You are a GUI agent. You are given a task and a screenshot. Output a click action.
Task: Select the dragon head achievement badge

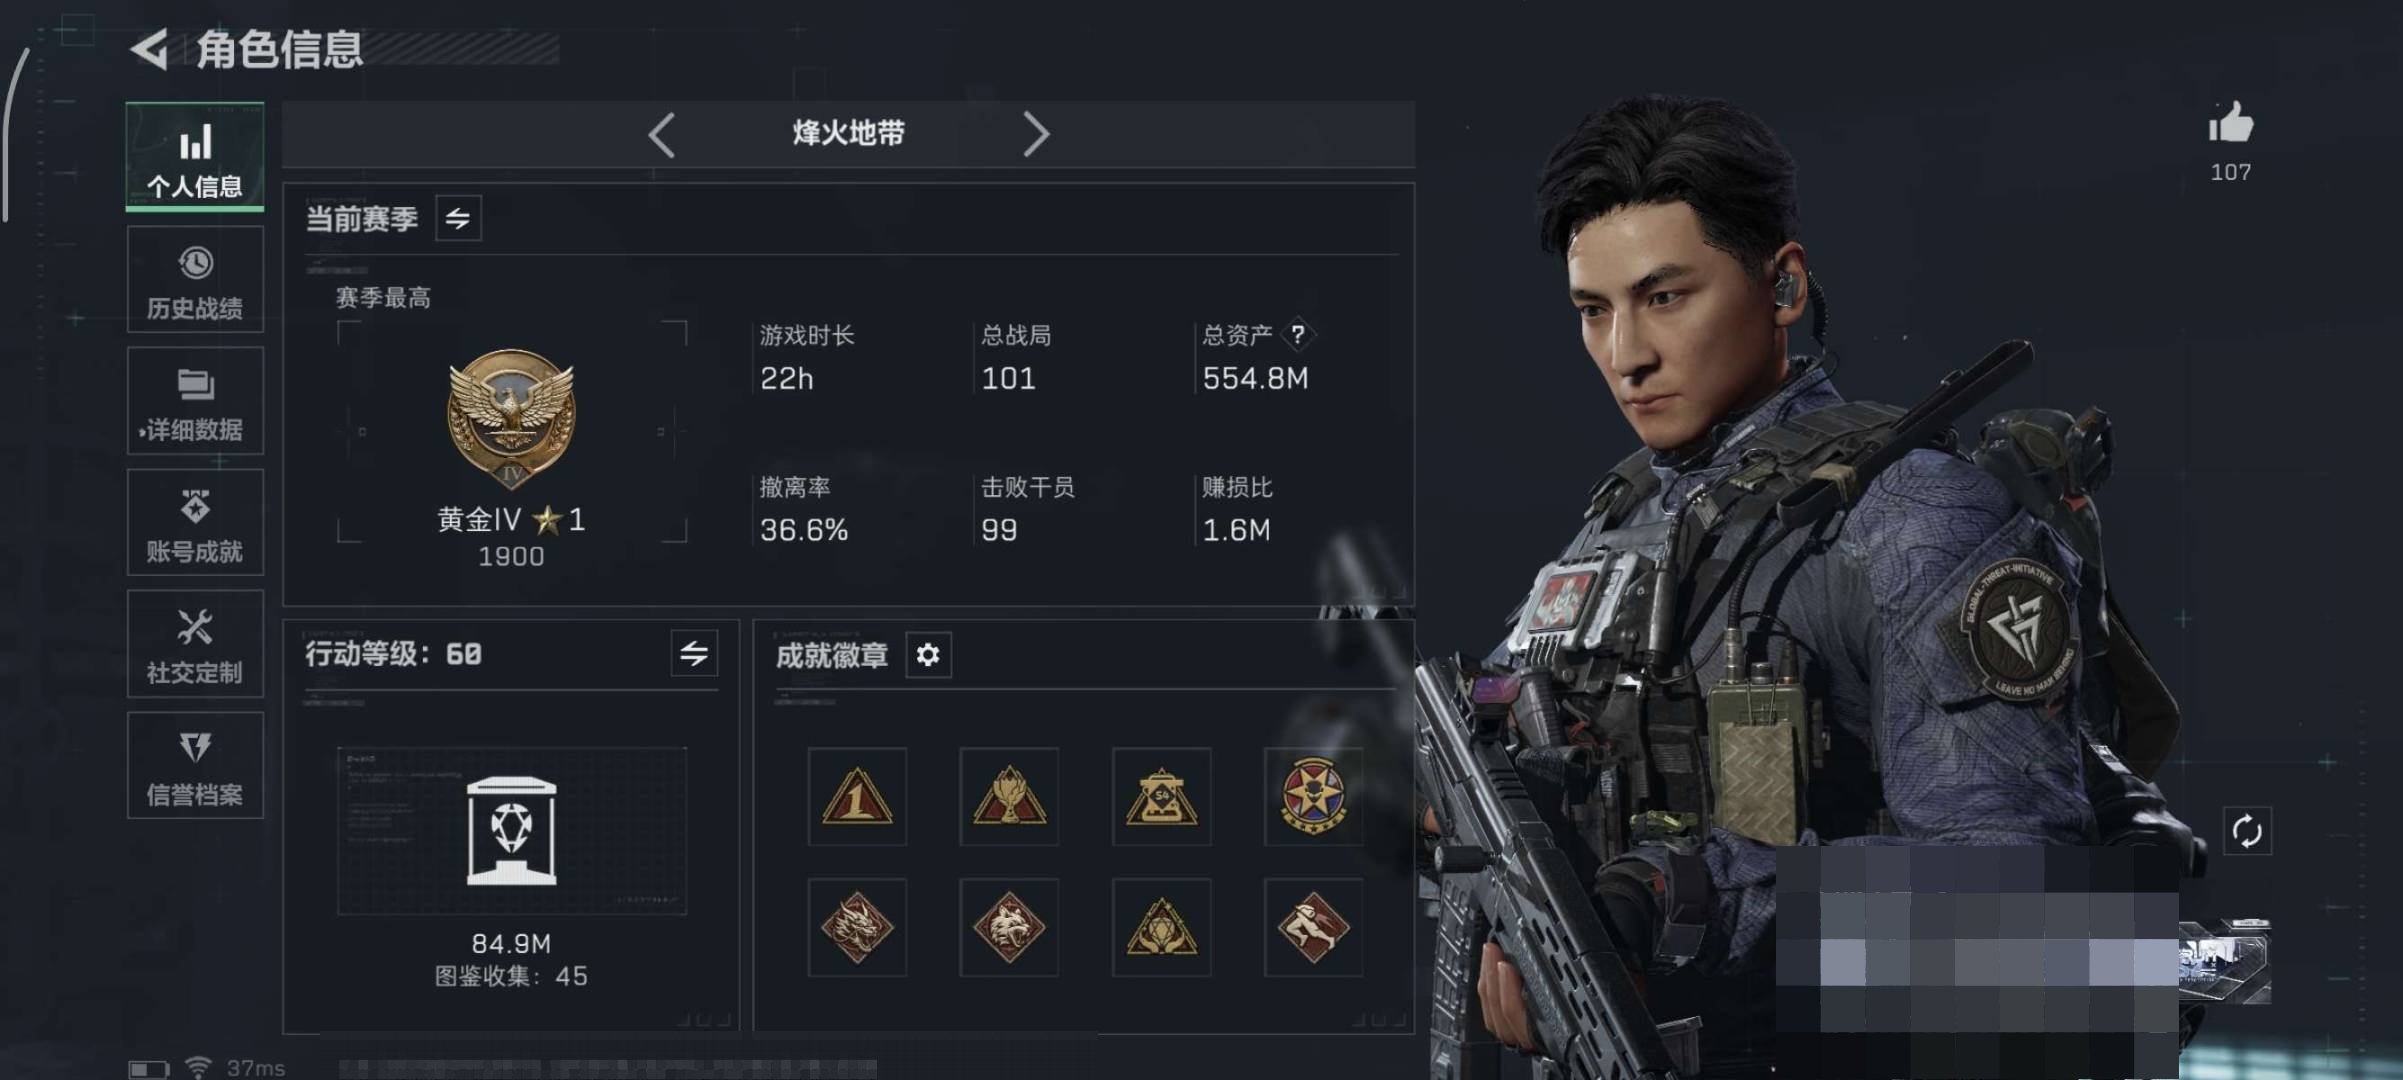[x=857, y=927]
